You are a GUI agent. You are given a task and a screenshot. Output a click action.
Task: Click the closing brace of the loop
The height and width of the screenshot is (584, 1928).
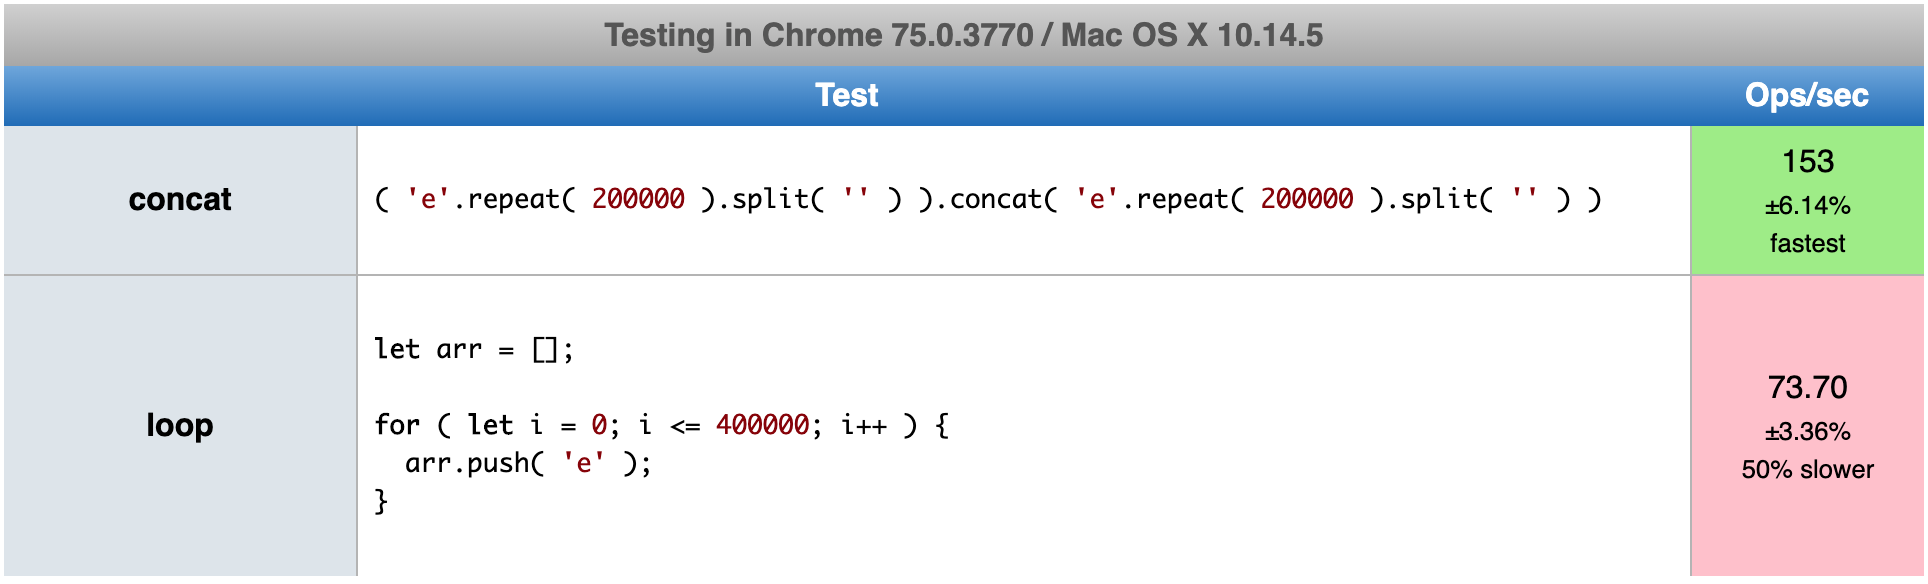tap(381, 501)
